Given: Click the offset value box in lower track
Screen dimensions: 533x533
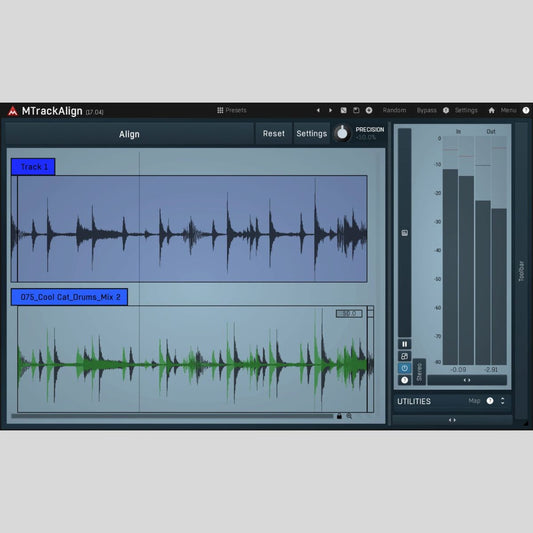Looking at the screenshot, I should click(x=349, y=313).
